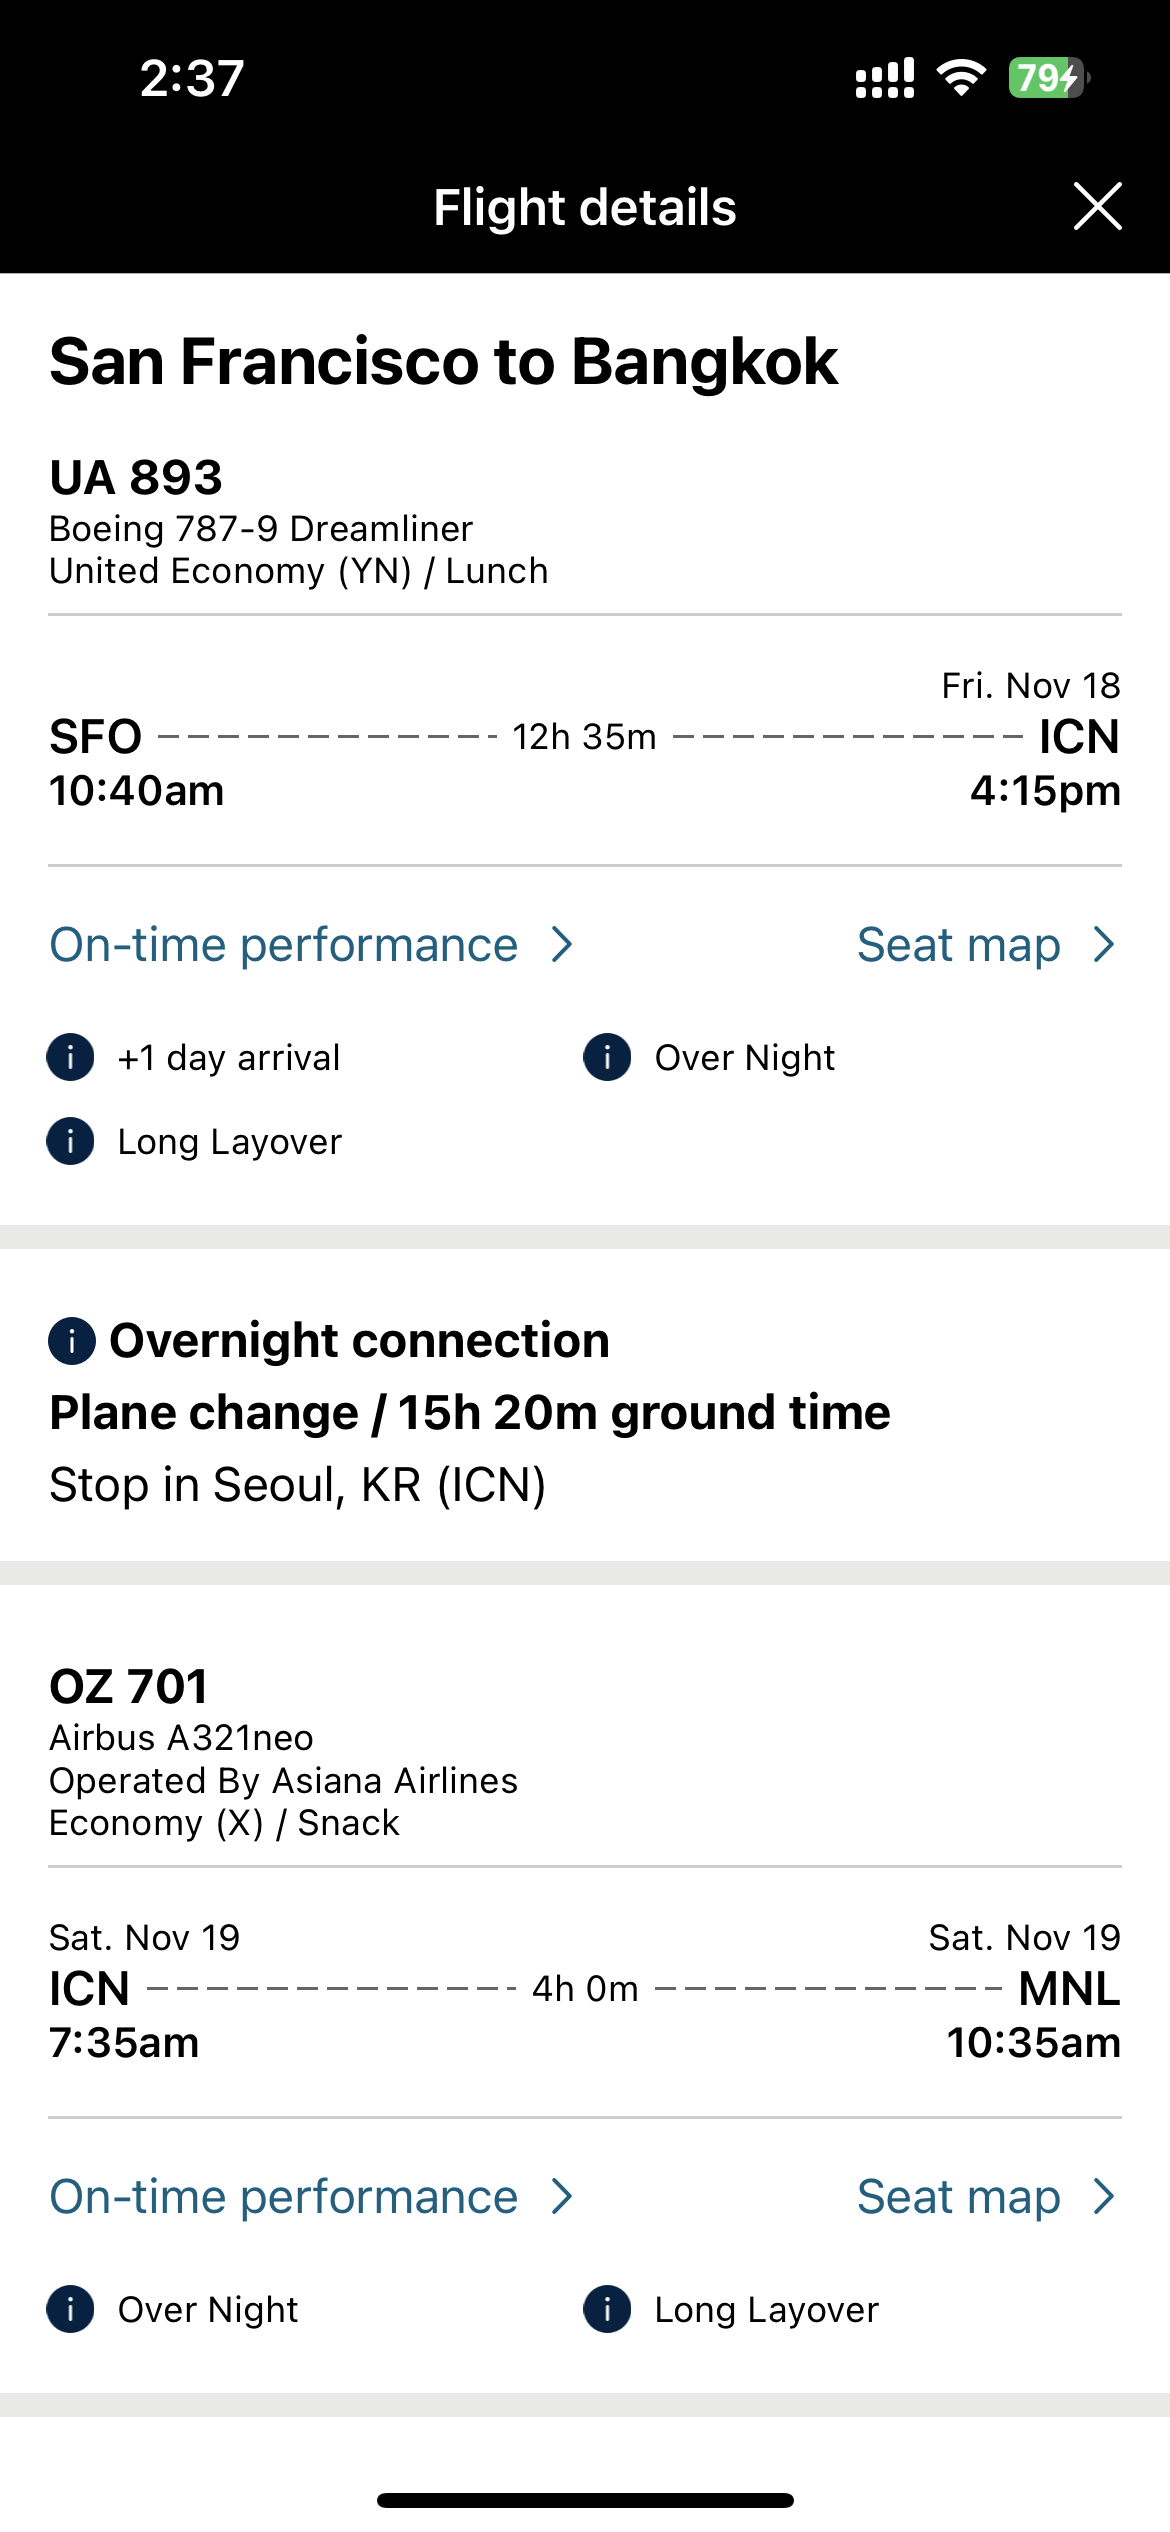1170x2532 pixels.
Task: Tap chevron beside OZ 701 Seat map
Action: tap(1104, 2197)
